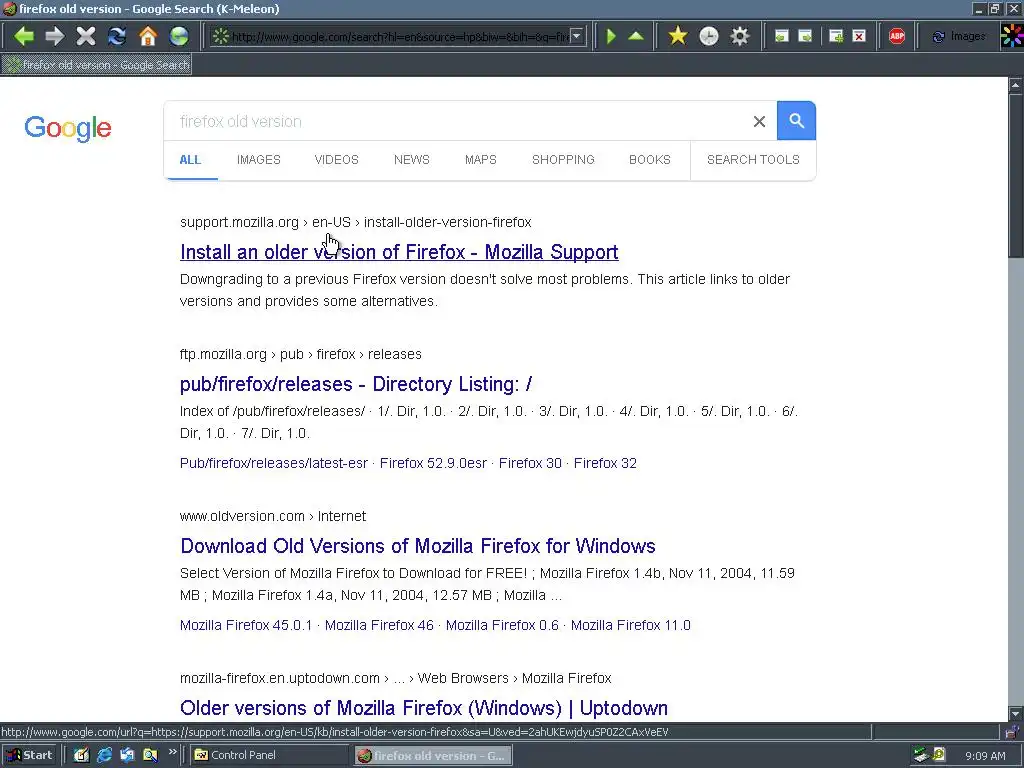
Task: Open the Firefox 30 sublink
Action: (x=530, y=463)
